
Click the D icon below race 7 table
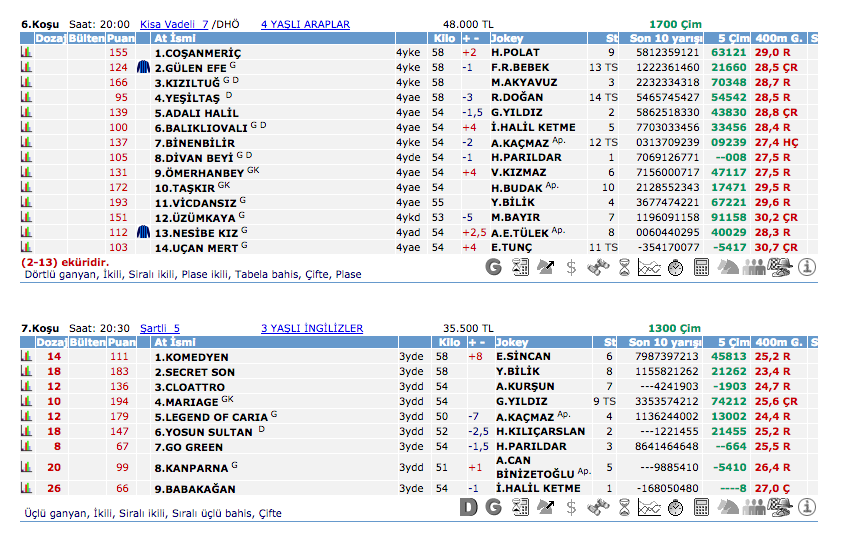click(x=468, y=507)
